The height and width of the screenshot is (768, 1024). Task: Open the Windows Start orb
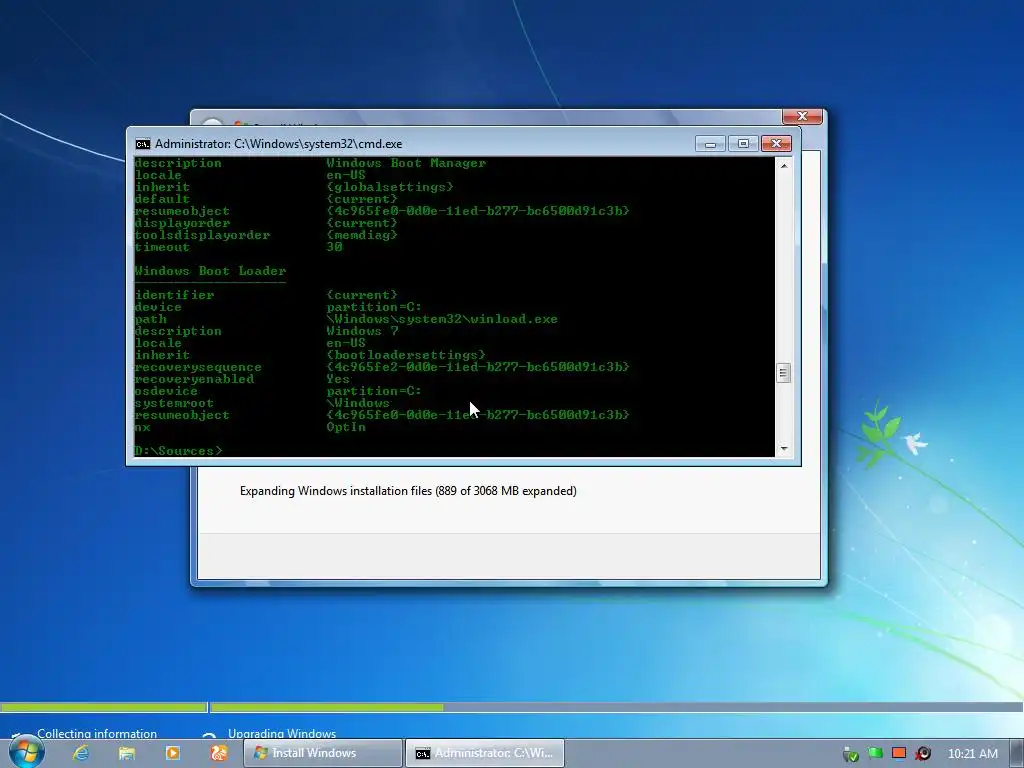27,752
